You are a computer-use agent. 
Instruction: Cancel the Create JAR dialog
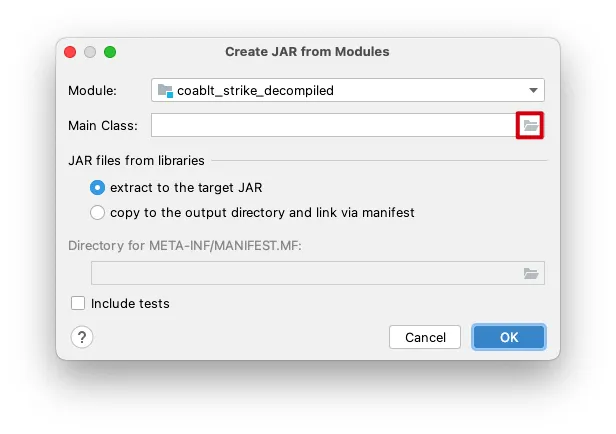(x=425, y=337)
